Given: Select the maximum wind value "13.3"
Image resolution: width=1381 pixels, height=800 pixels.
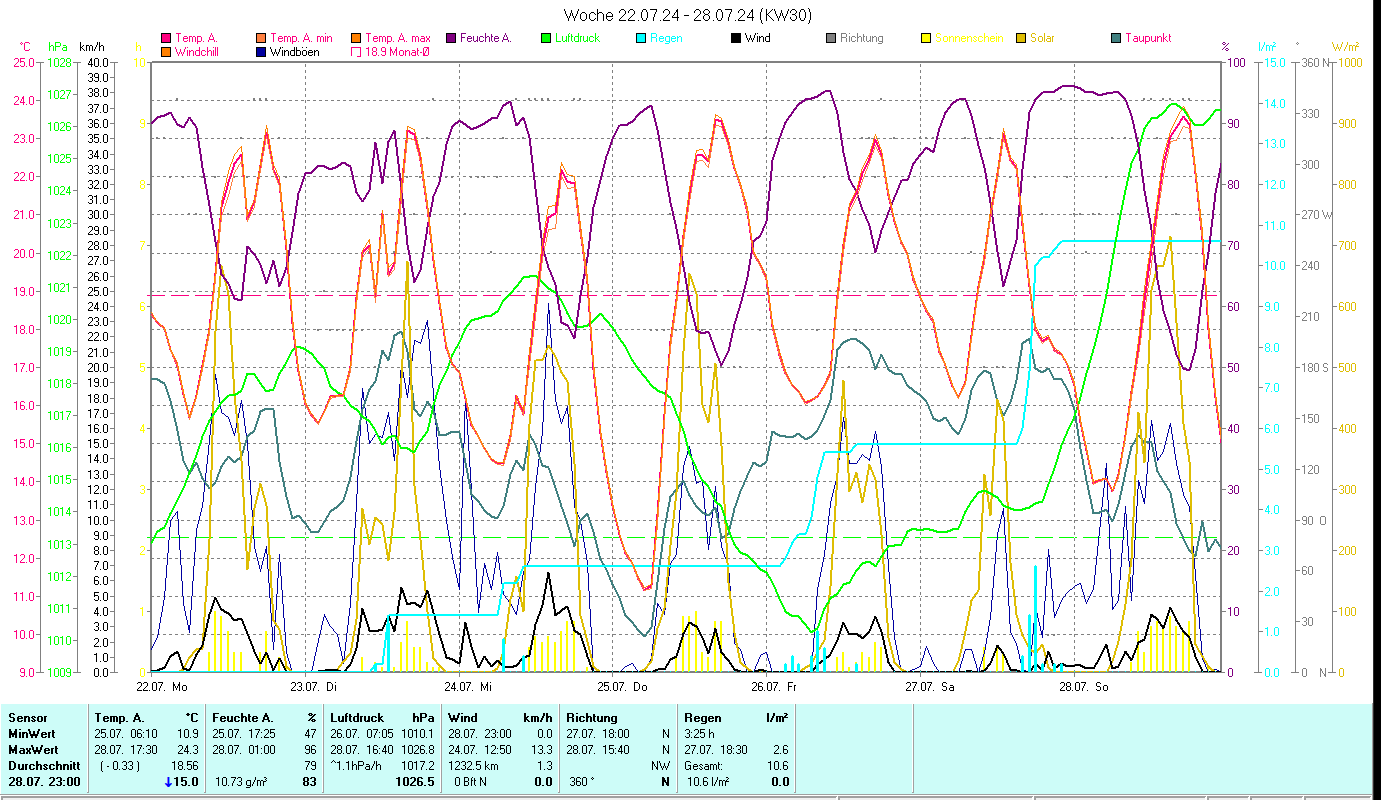Looking at the screenshot, I should tap(542, 750).
